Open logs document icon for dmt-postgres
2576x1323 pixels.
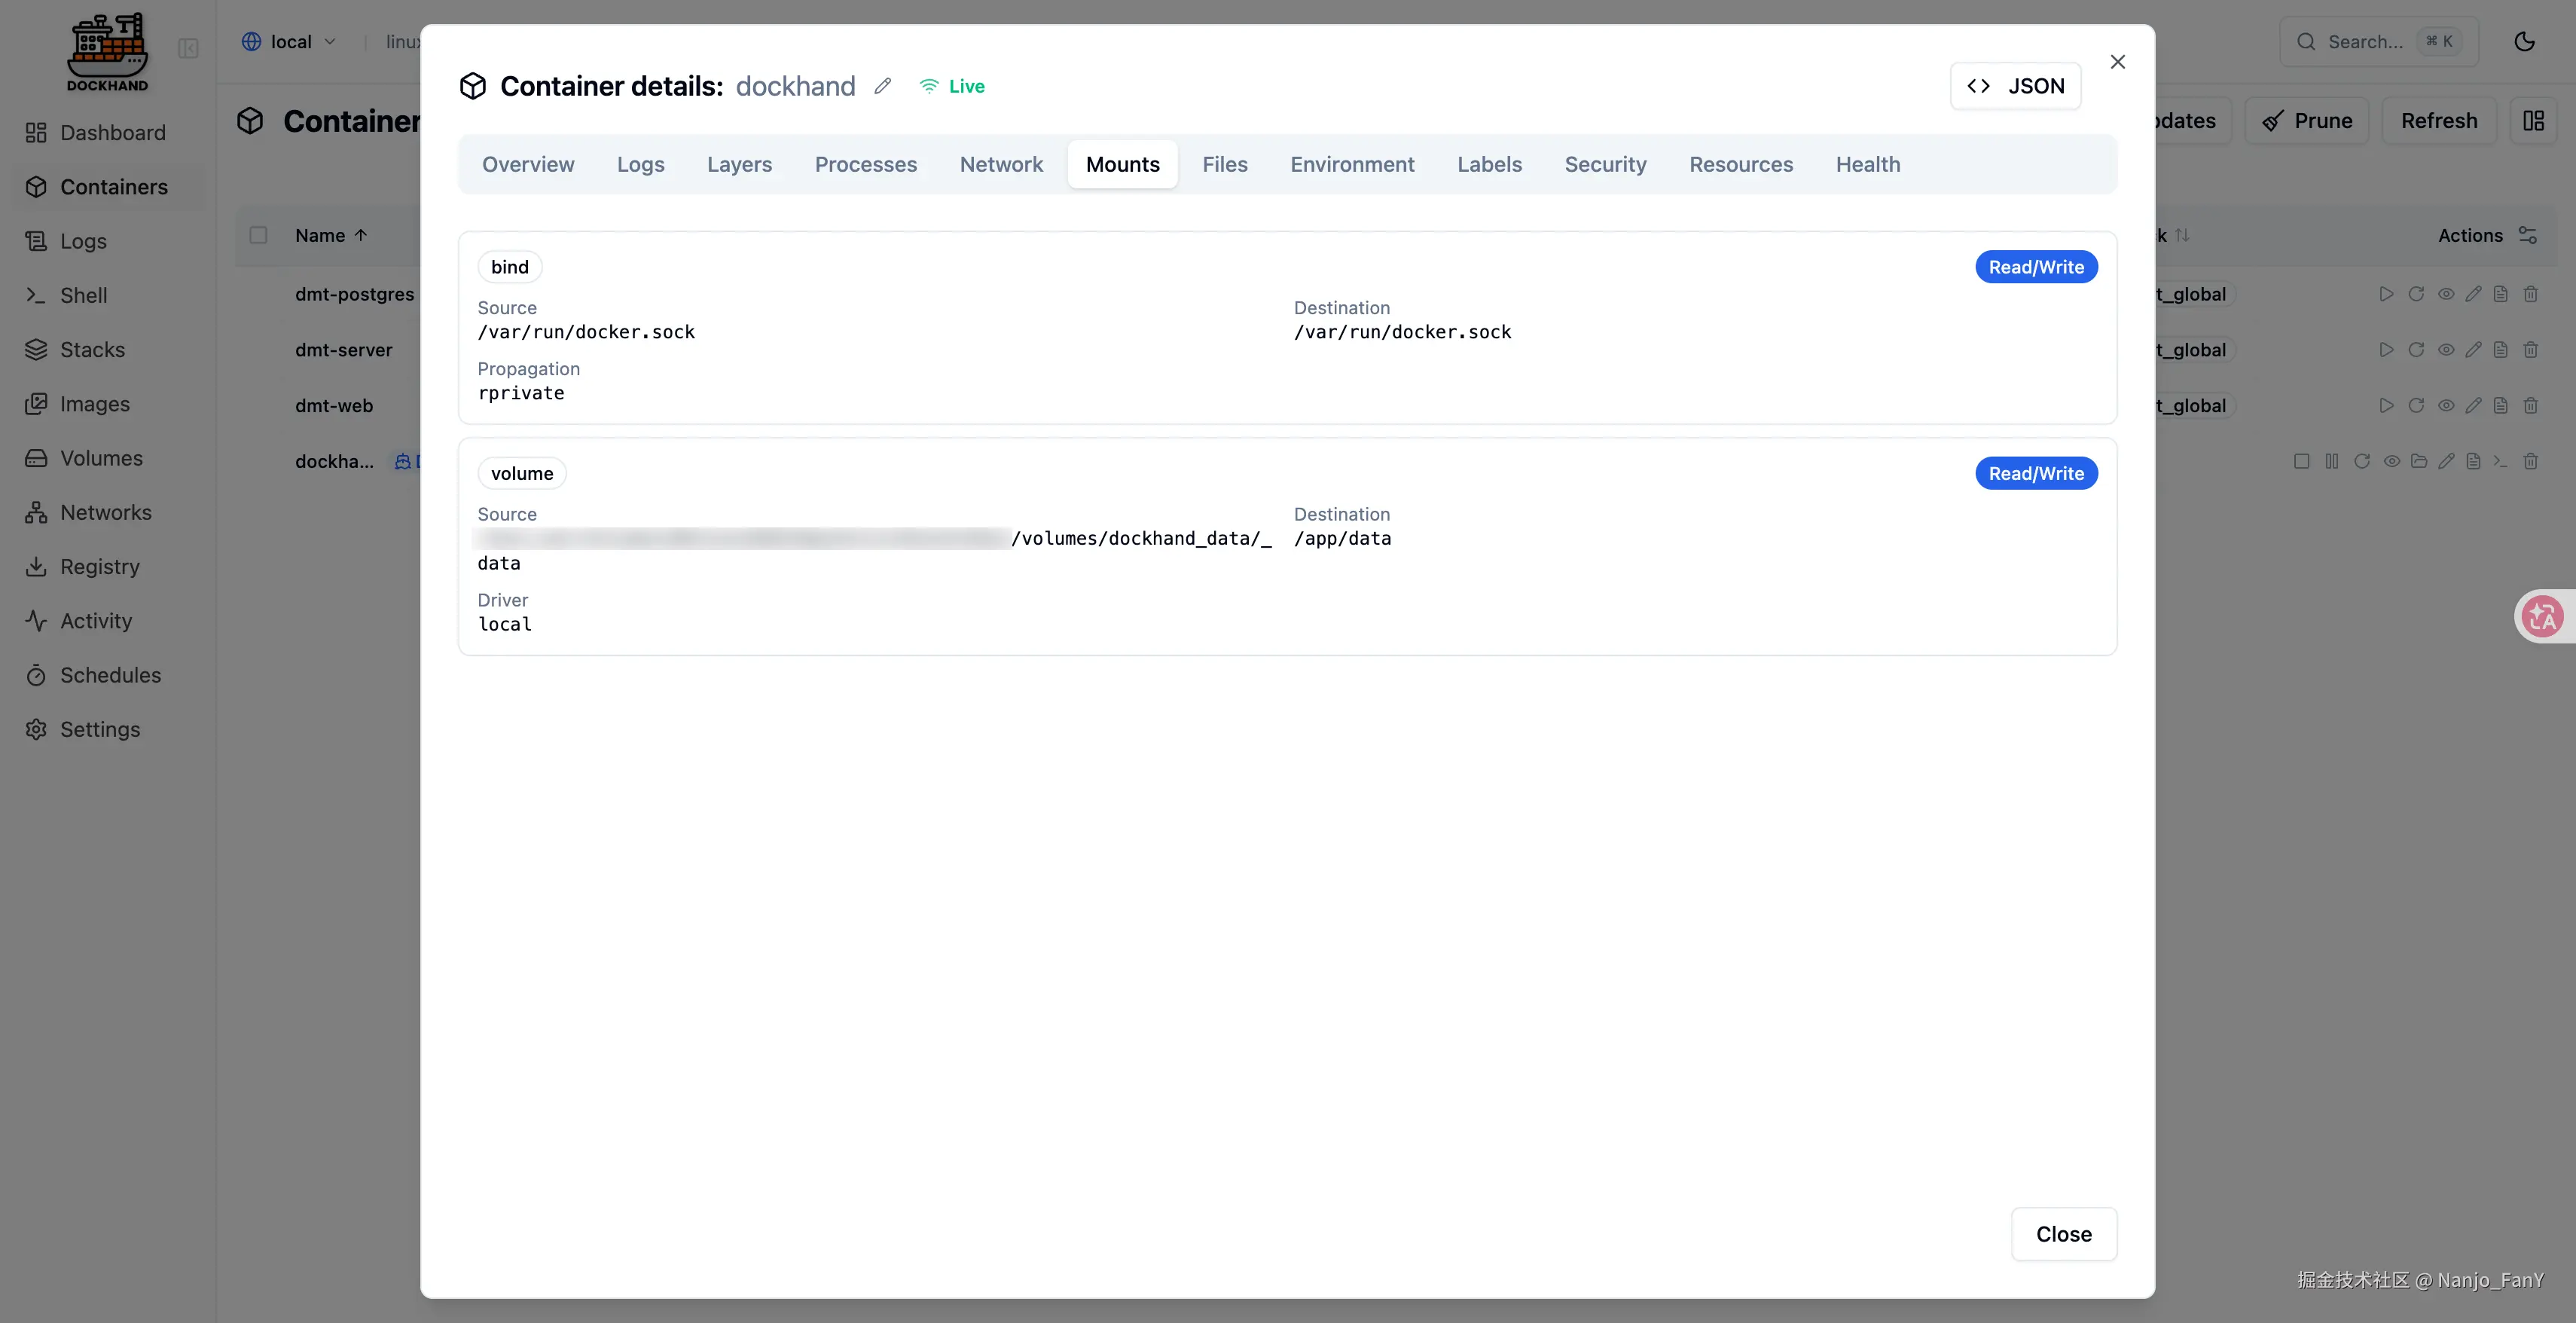point(2500,294)
